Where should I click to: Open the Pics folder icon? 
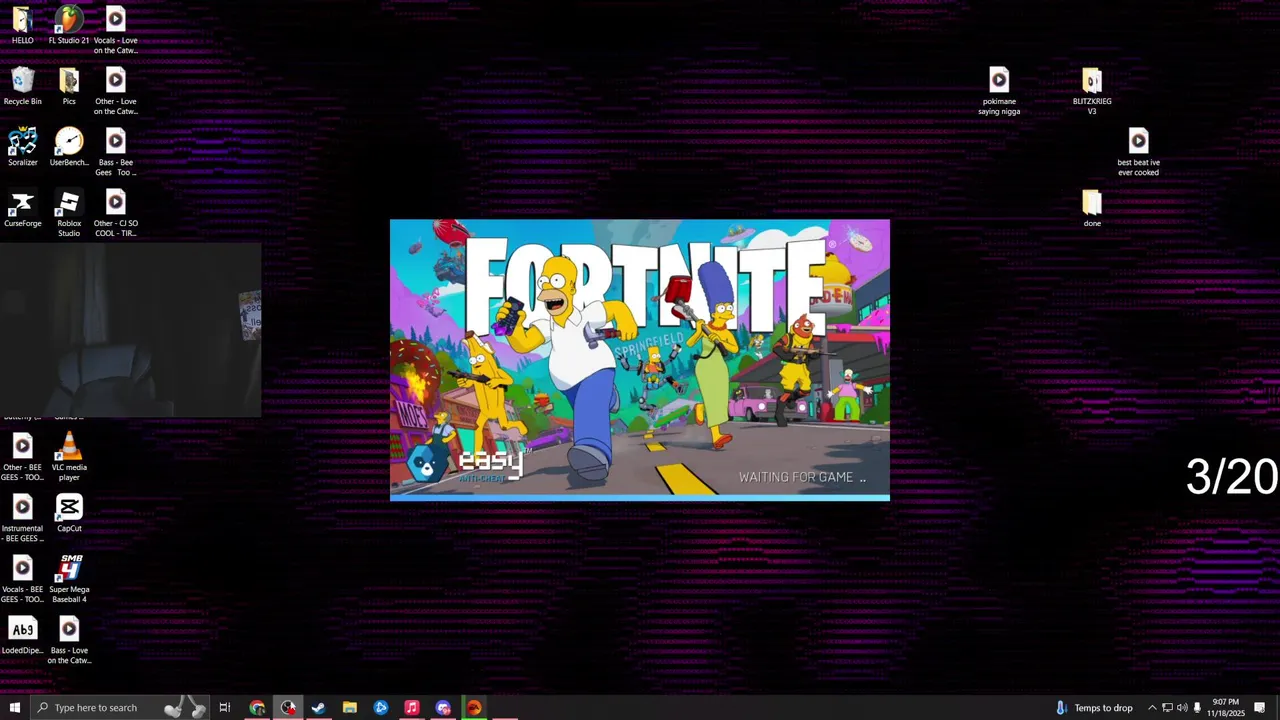pos(69,88)
